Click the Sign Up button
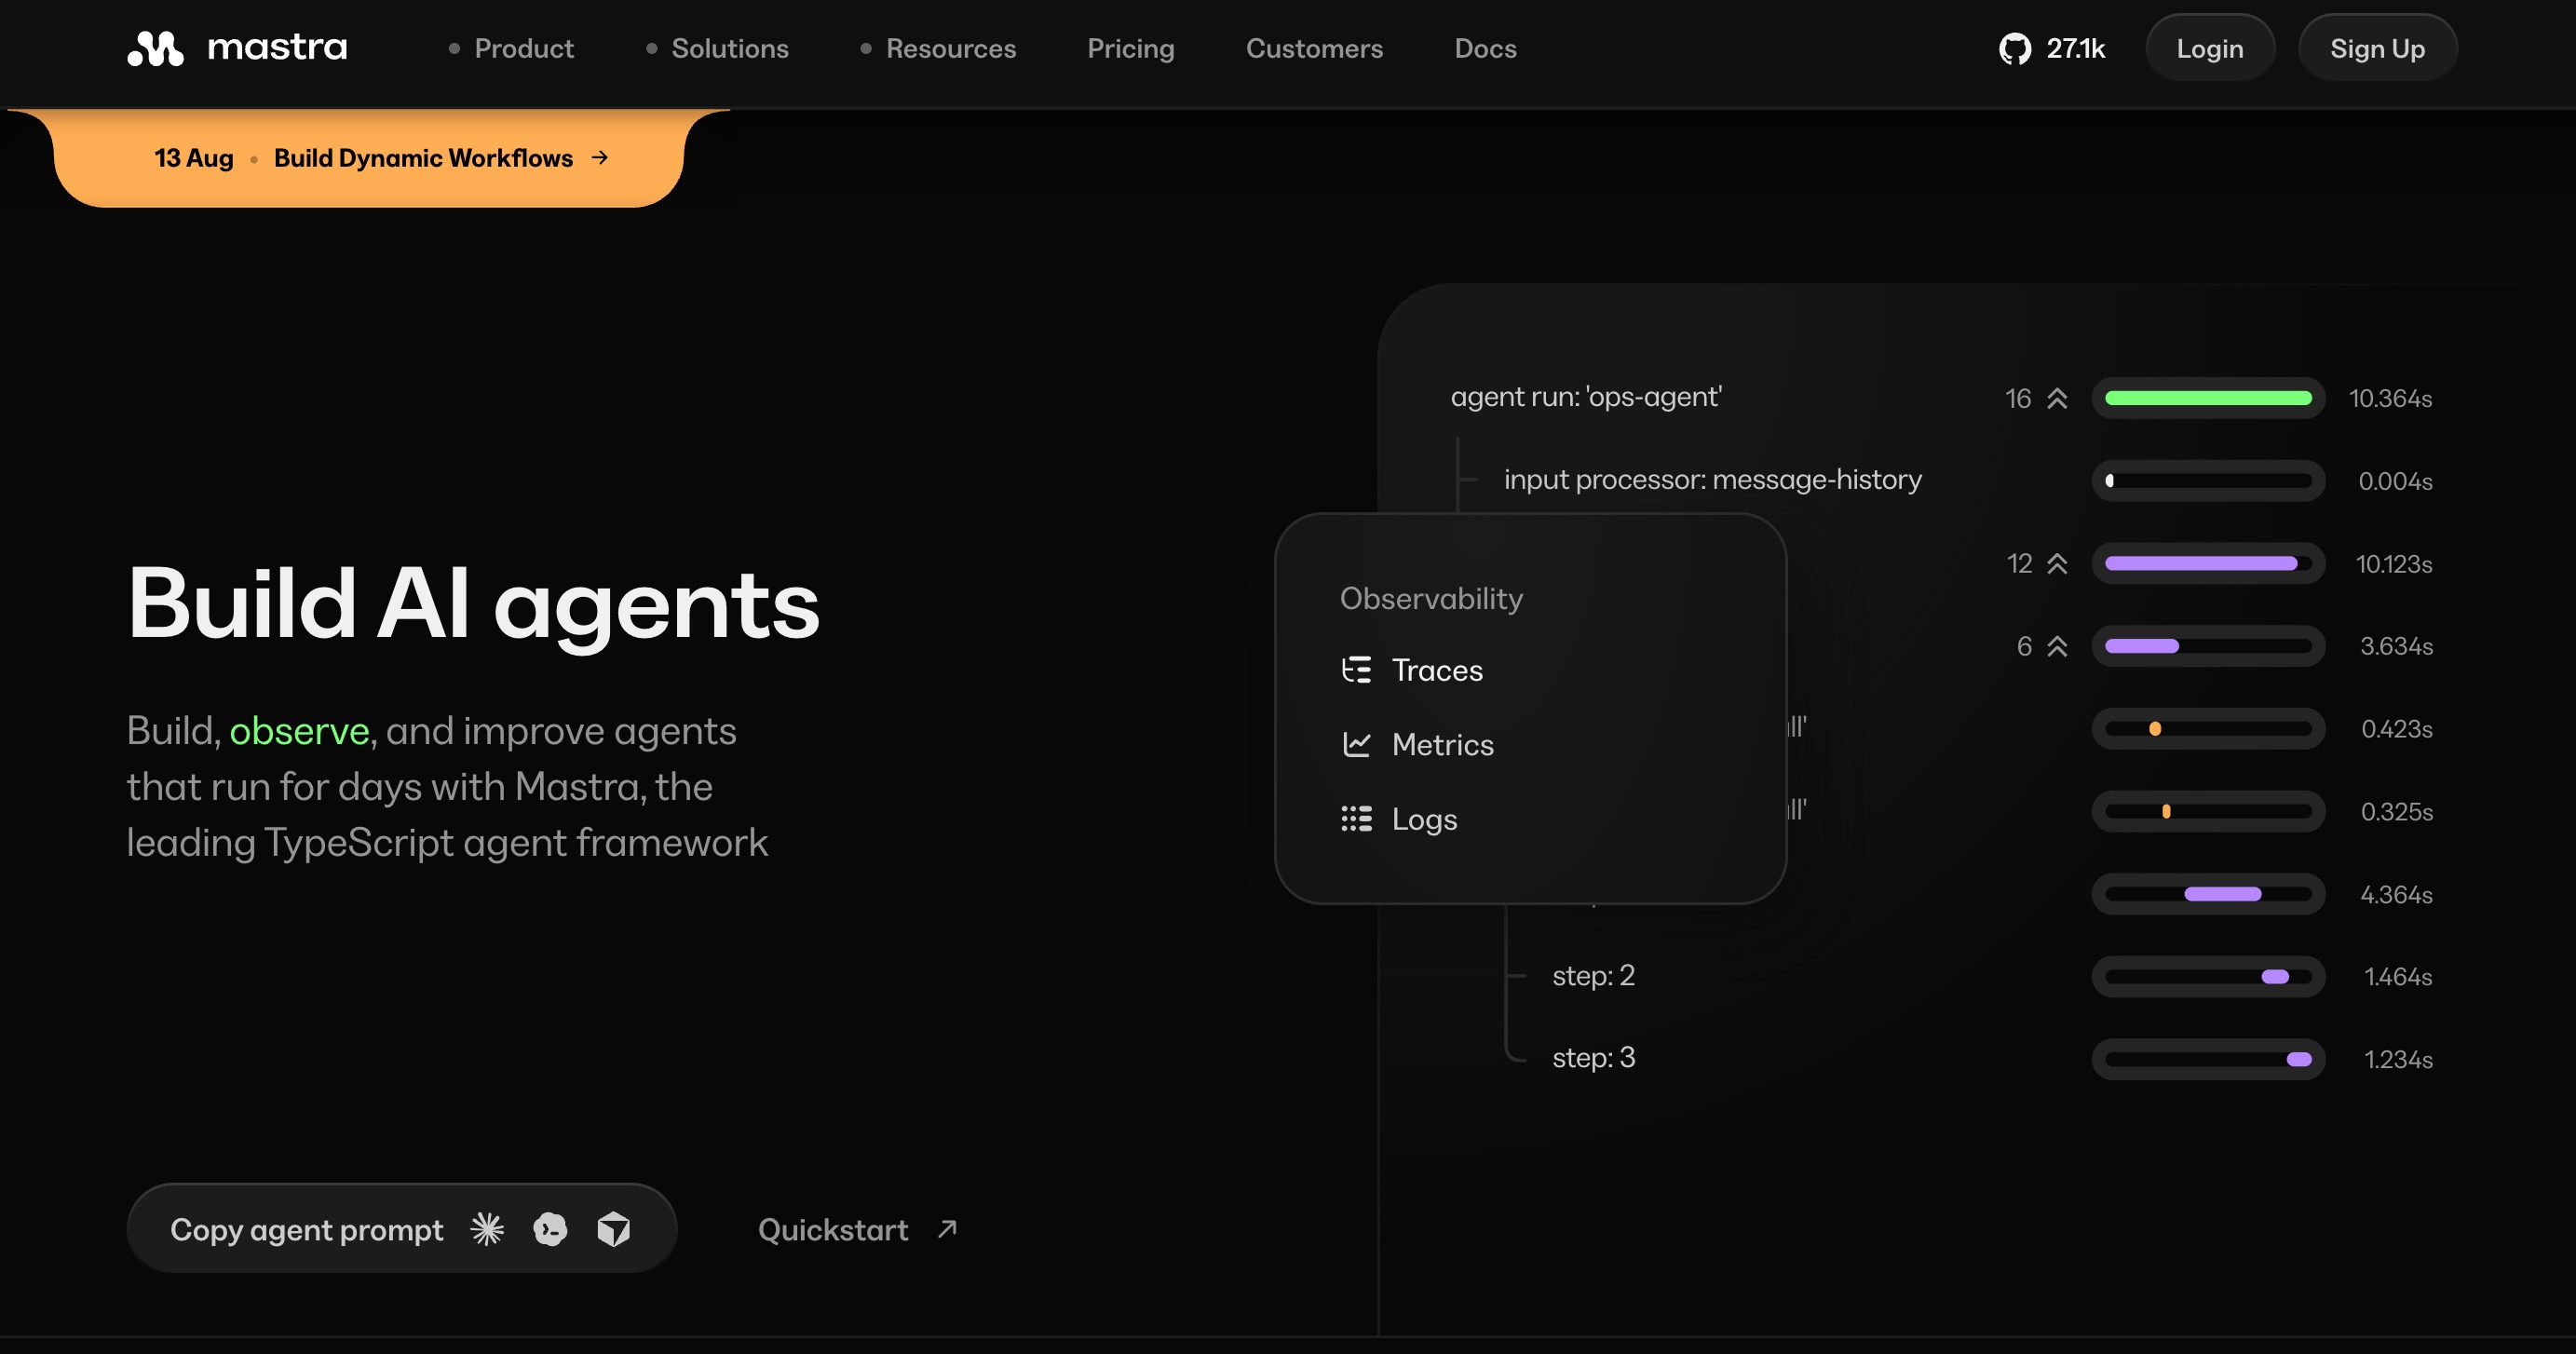The height and width of the screenshot is (1354, 2576). click(x=2377, y=48)
